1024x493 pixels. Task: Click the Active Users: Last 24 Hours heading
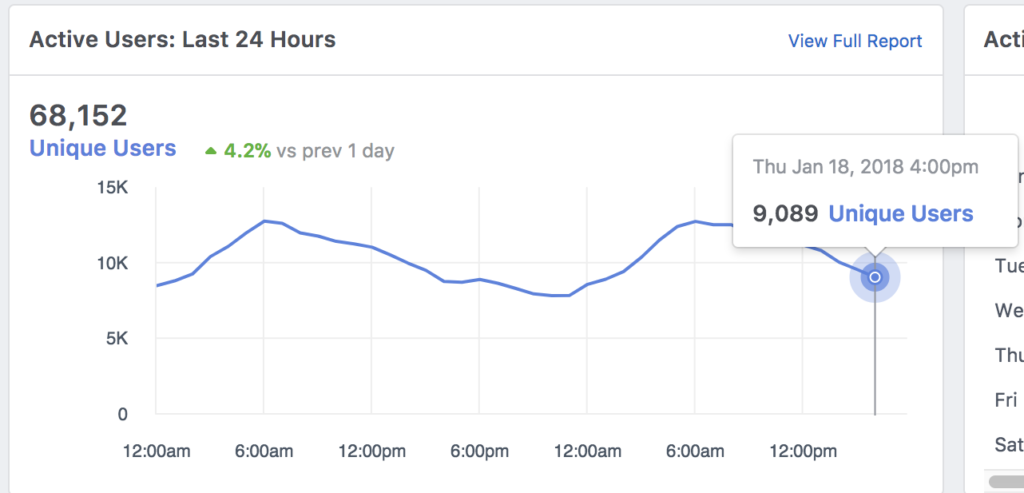tap(182, 40)
